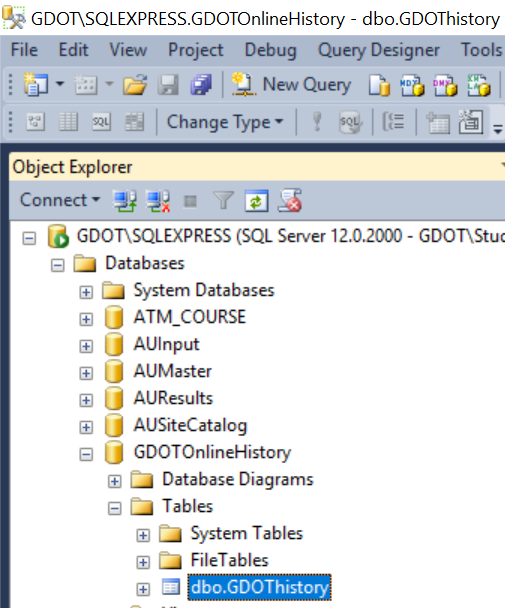
Task: Open the File menu
Action: (24, 50)
